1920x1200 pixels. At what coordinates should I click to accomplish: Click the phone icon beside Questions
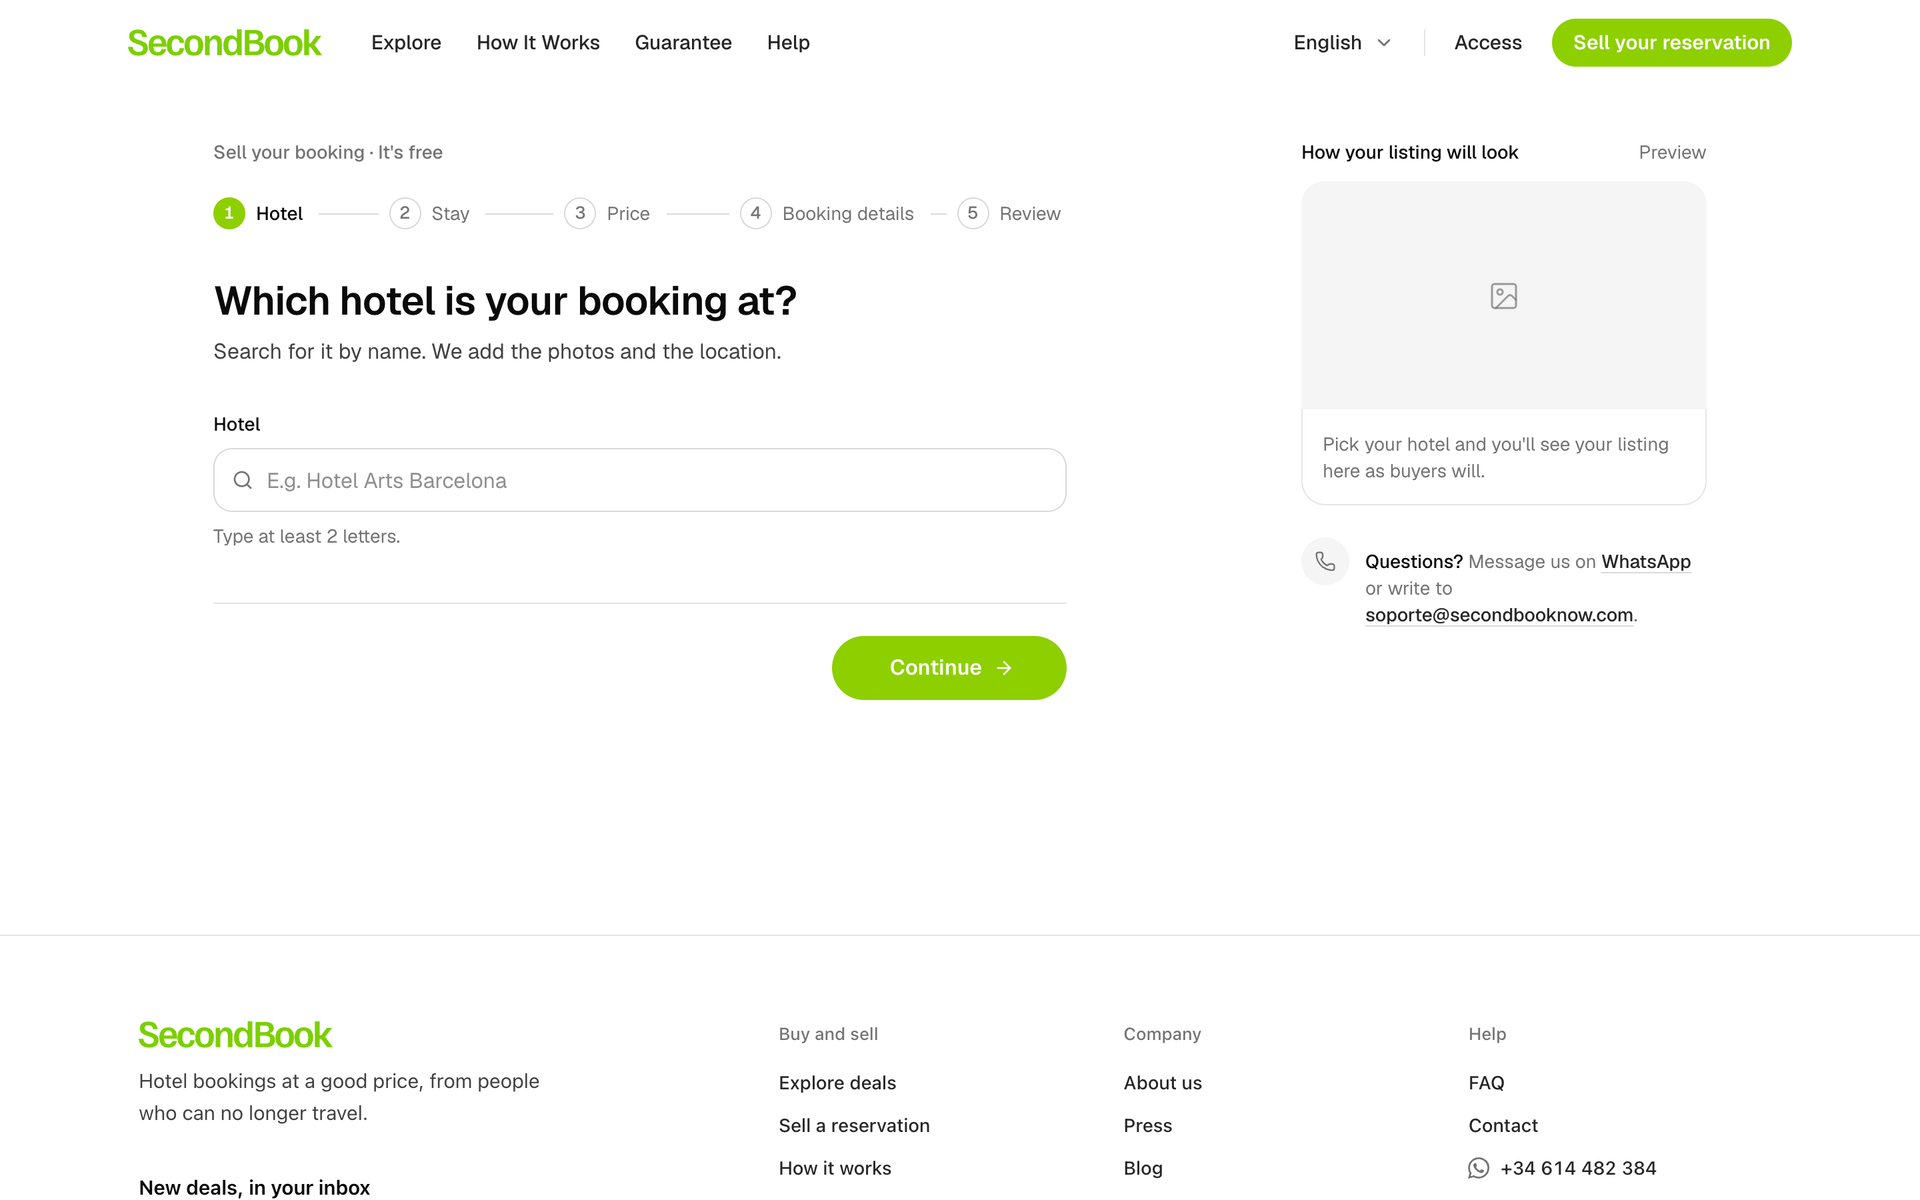[1325, 562]
